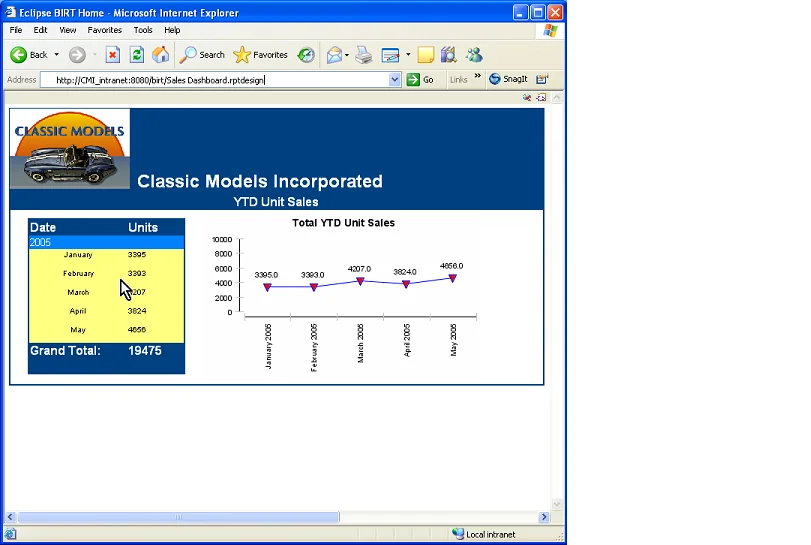Click the Go button next to the address bar
This screenshot has height=545, width=811.
coord(420,80)
